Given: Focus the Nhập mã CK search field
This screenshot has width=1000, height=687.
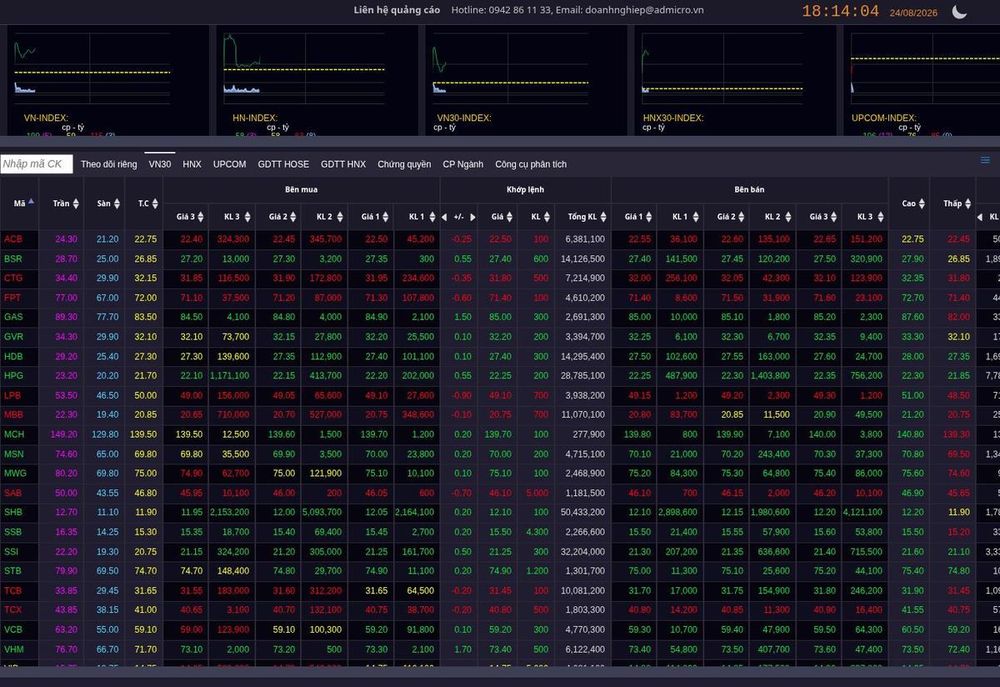Looking at the screenshot, I should [36, 164].
